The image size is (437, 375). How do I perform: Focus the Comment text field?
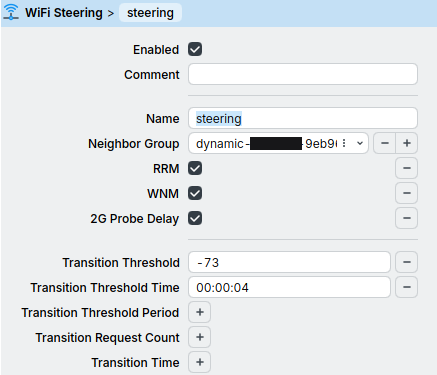pyautogui.click(x=303, y=74)
